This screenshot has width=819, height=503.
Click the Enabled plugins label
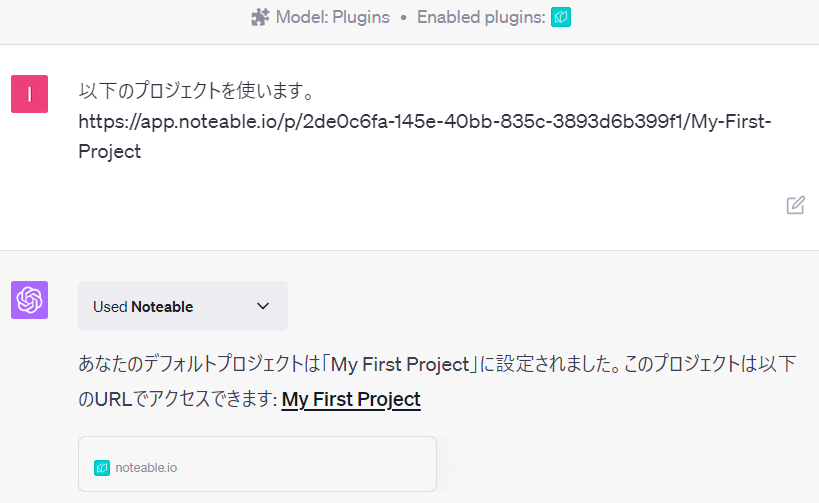point(480,17)
